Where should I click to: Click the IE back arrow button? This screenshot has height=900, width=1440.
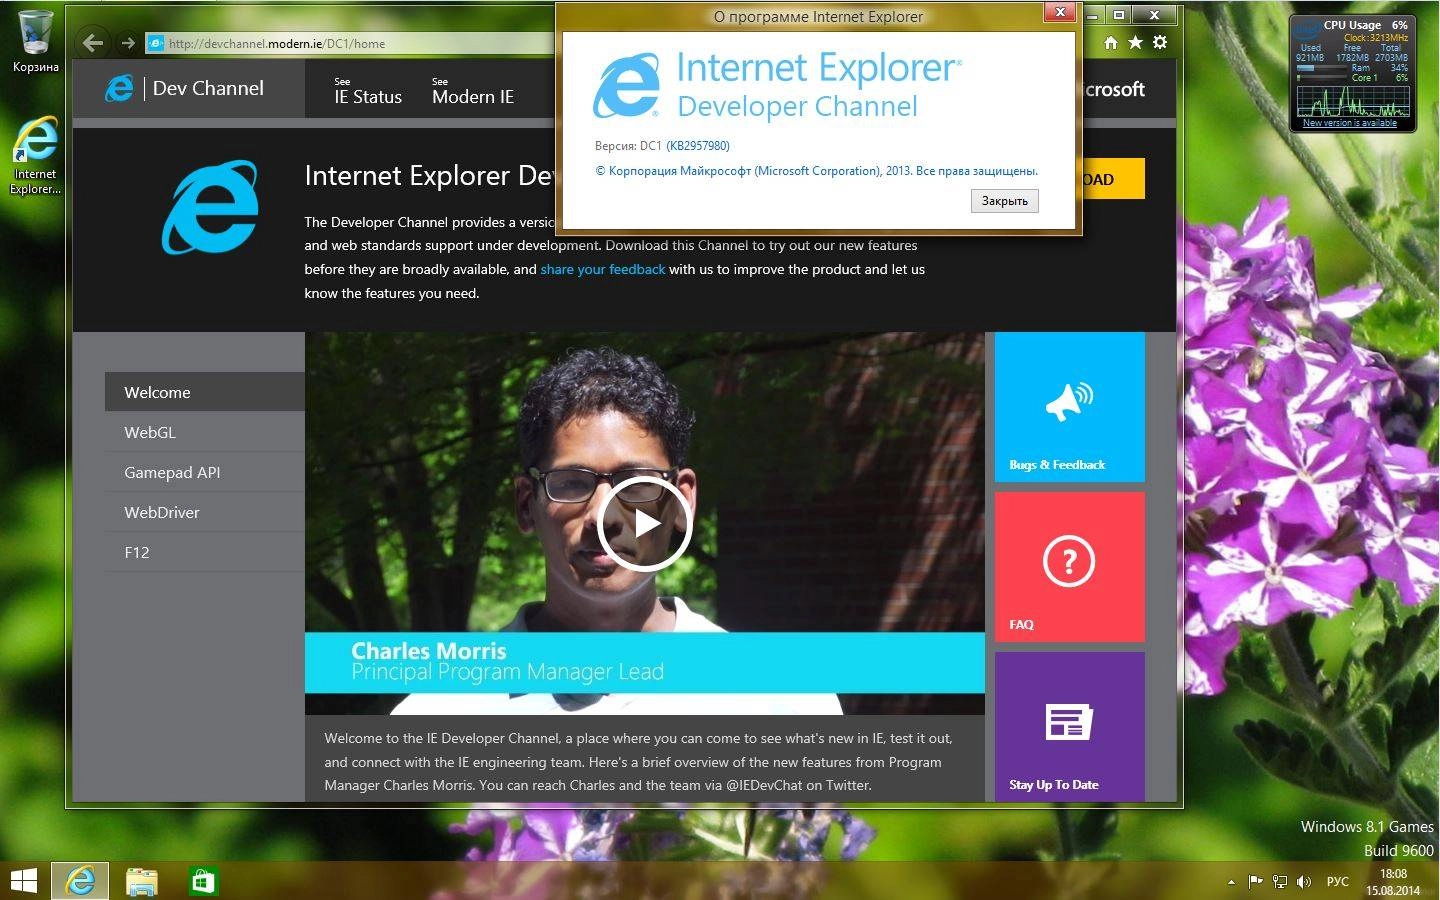pos(93,43)
